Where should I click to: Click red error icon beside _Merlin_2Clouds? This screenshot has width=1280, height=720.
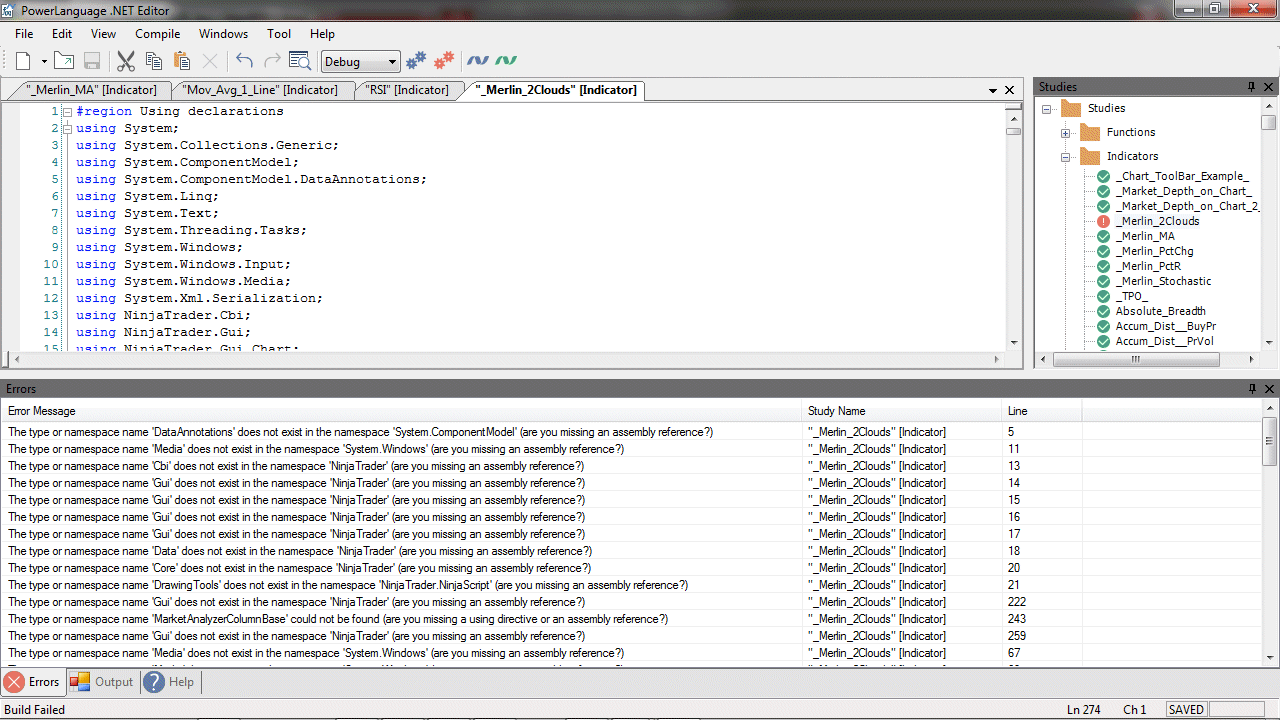1104,221
